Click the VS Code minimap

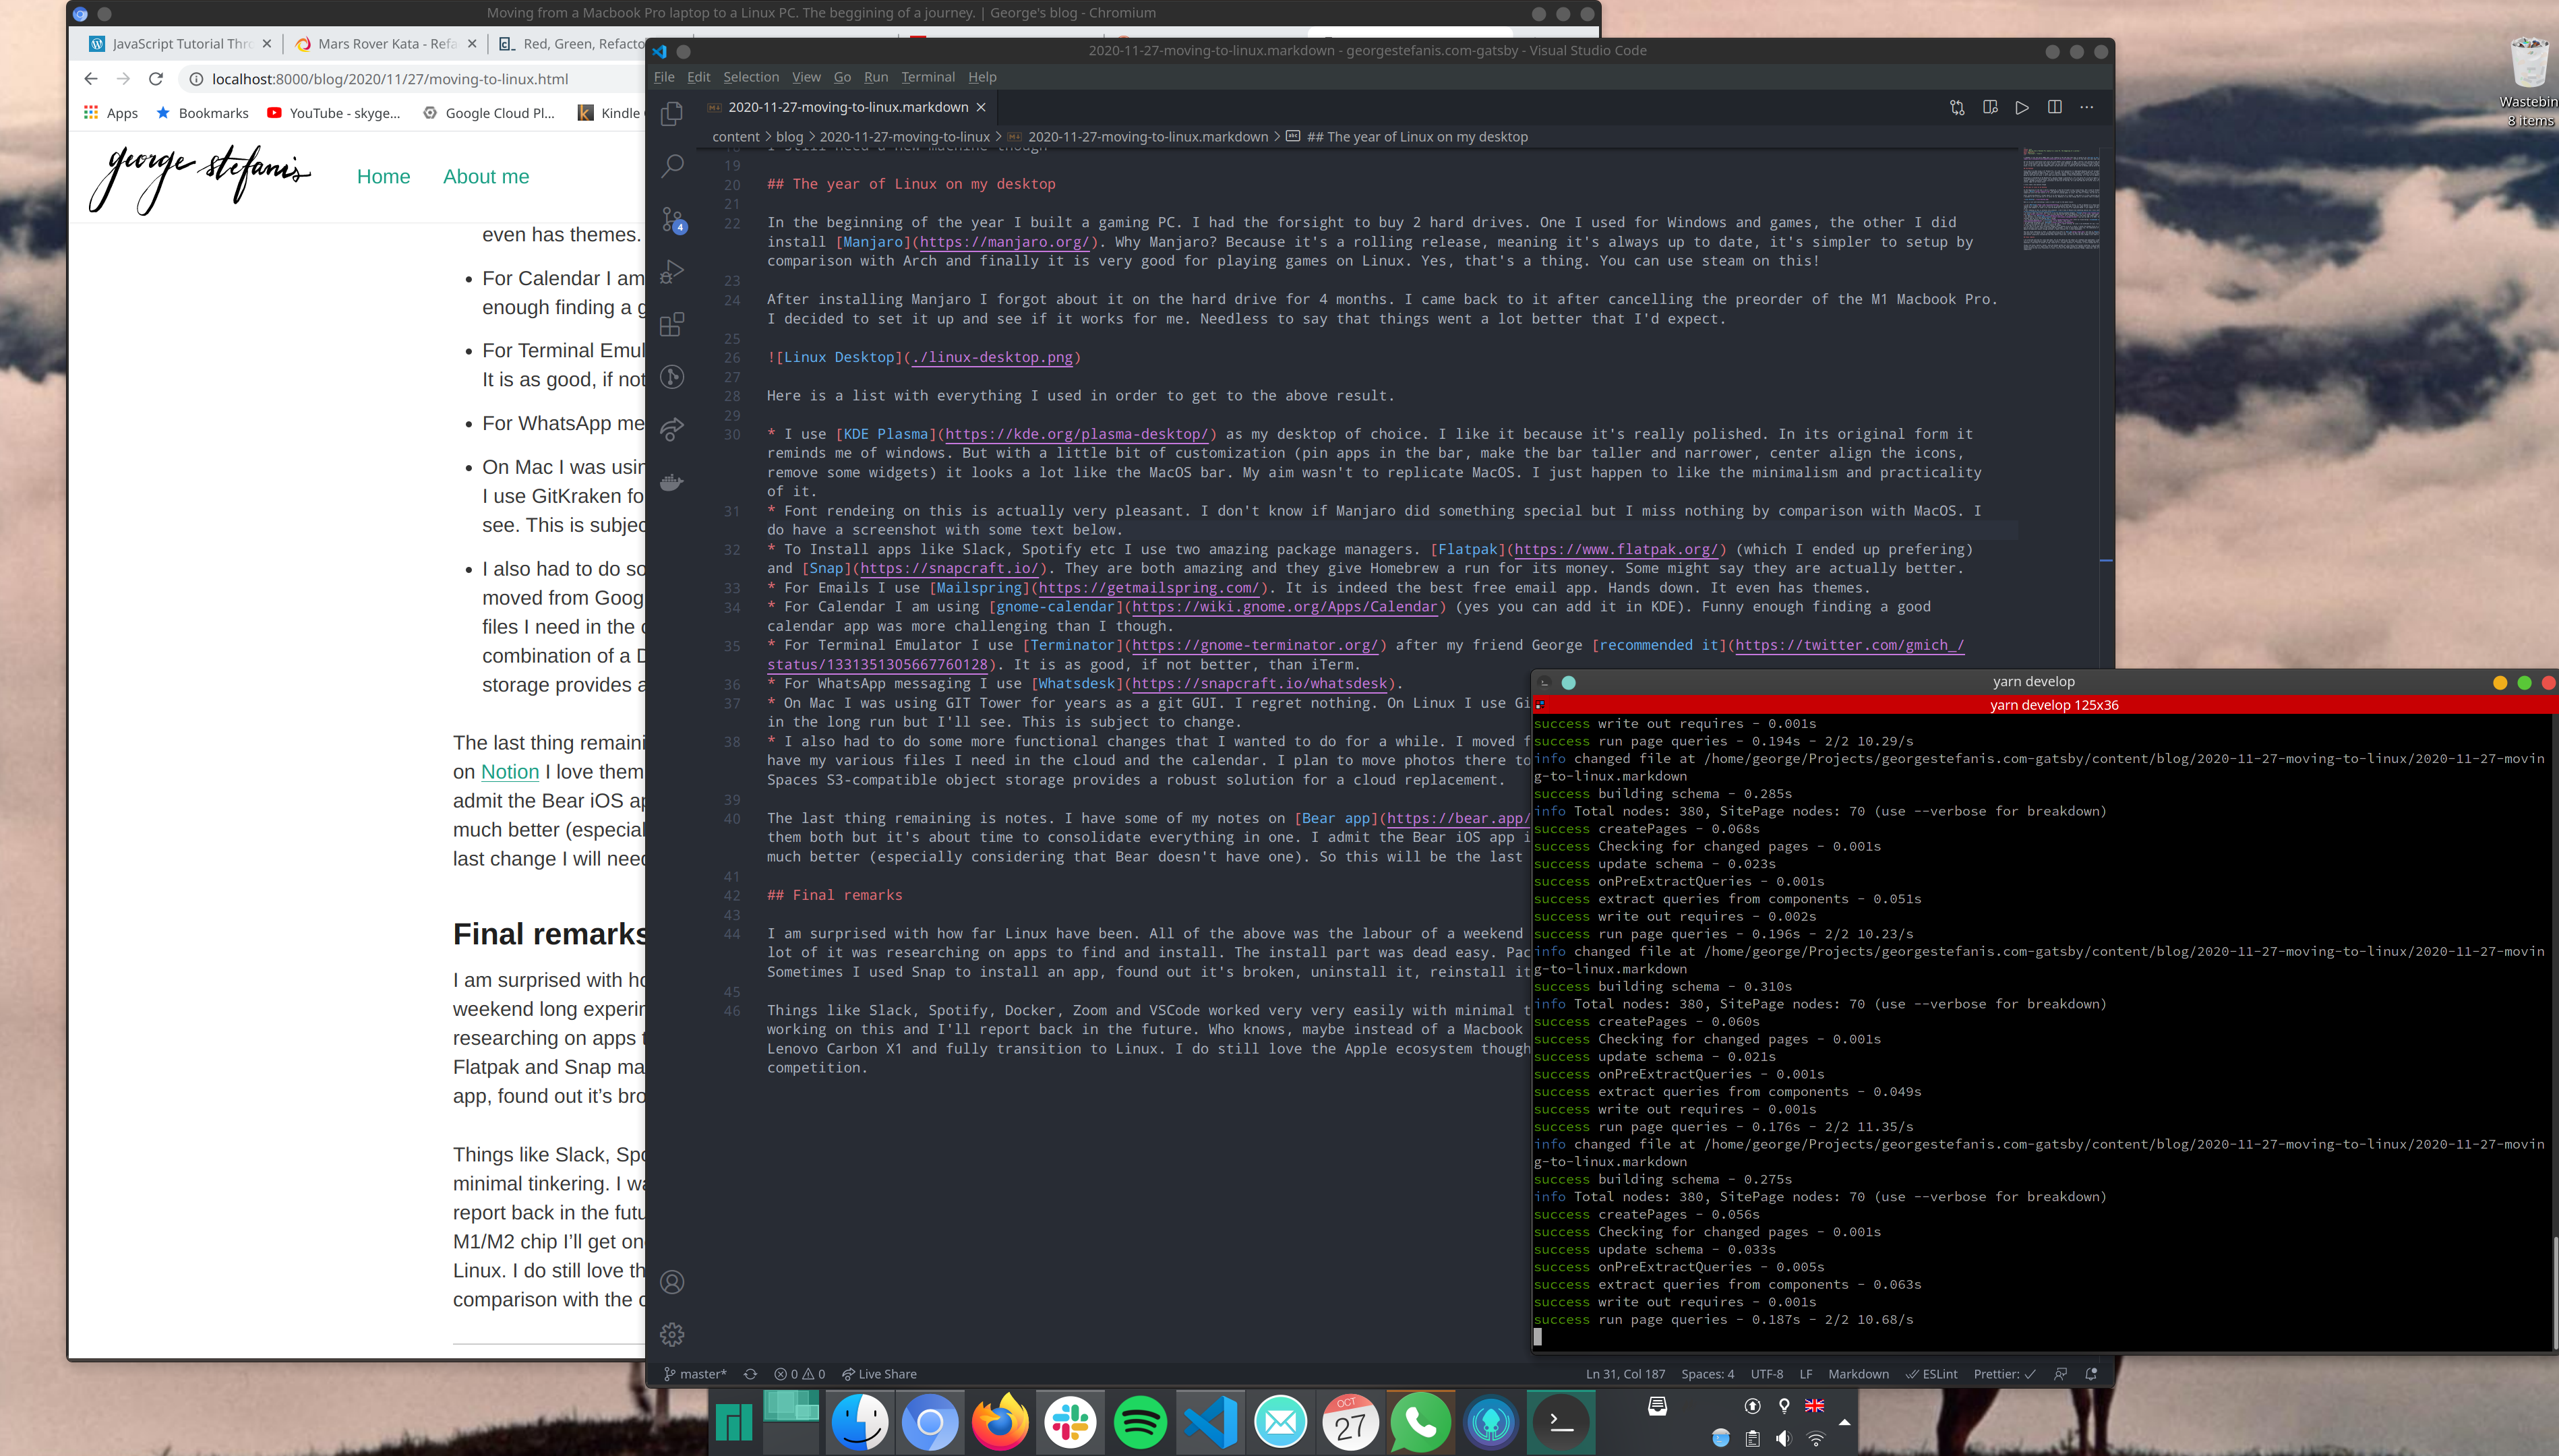(x=2061, y=199)
